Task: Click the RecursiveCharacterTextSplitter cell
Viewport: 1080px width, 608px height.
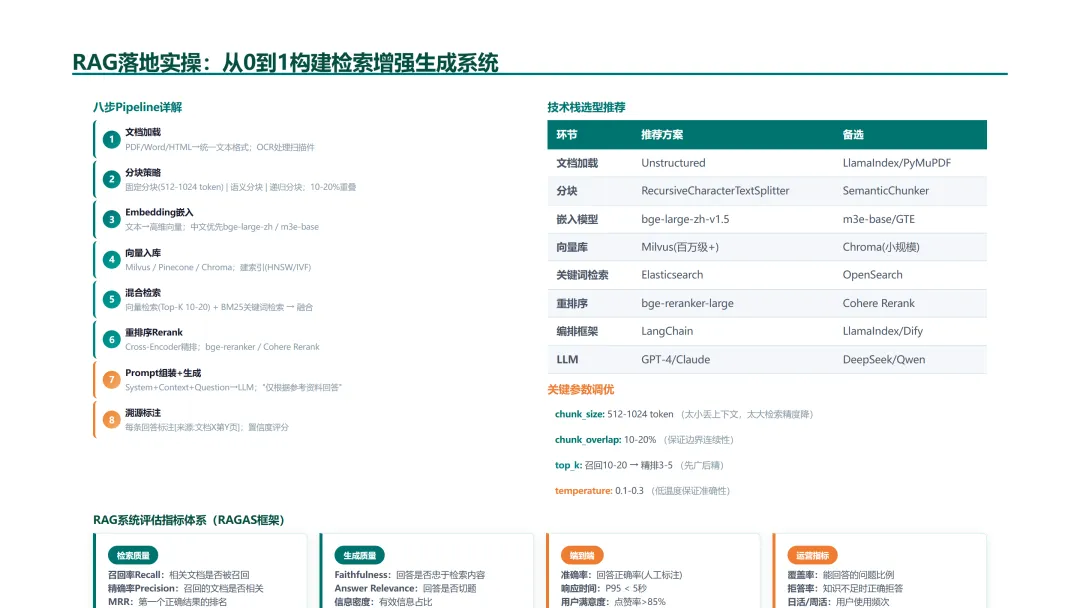Action: tap(715, 191)
